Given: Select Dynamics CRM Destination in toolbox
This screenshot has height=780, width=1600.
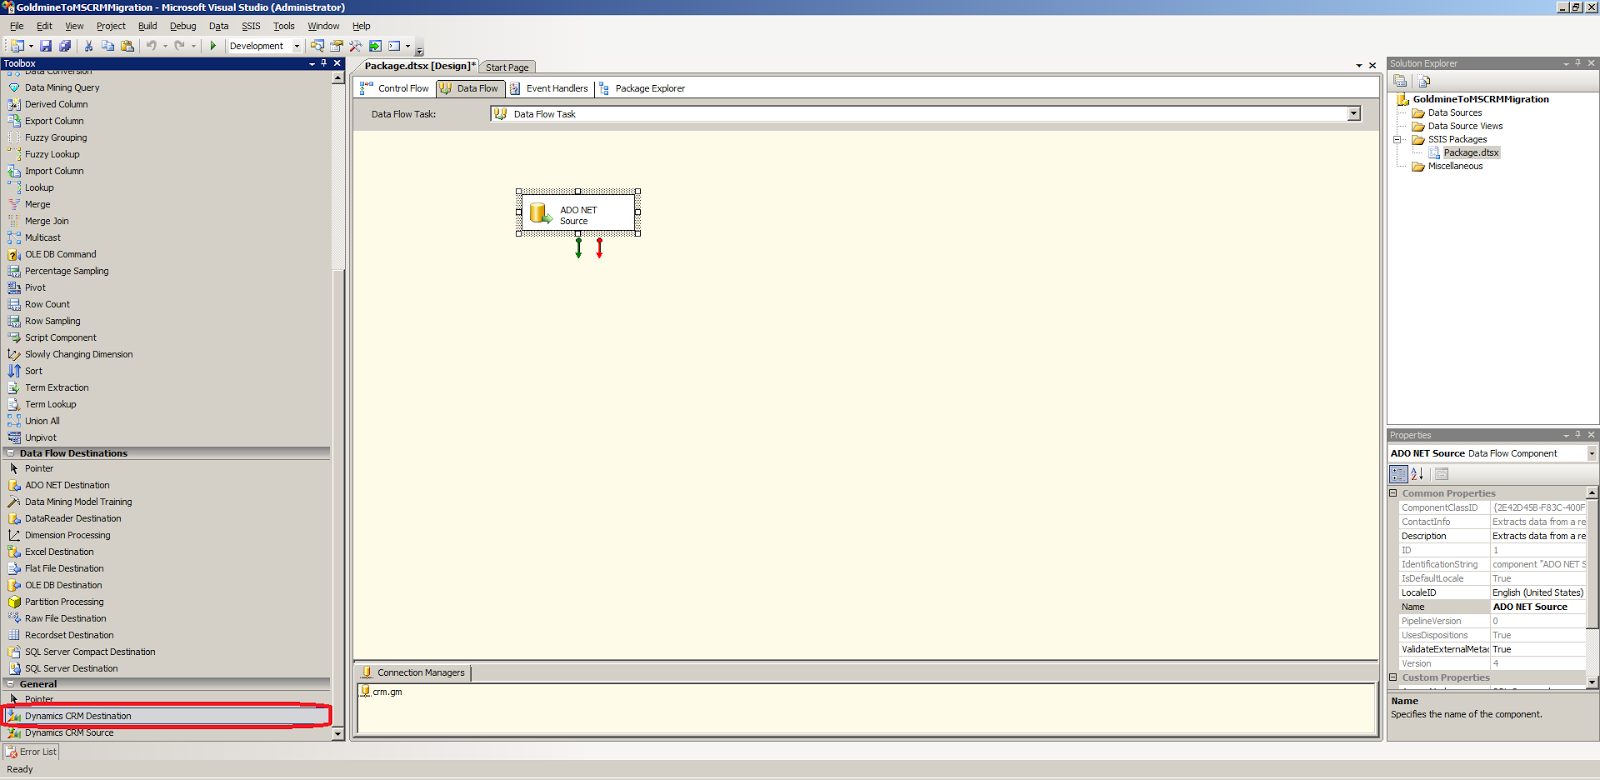Looking at the screenshot, I should point(78,716).
